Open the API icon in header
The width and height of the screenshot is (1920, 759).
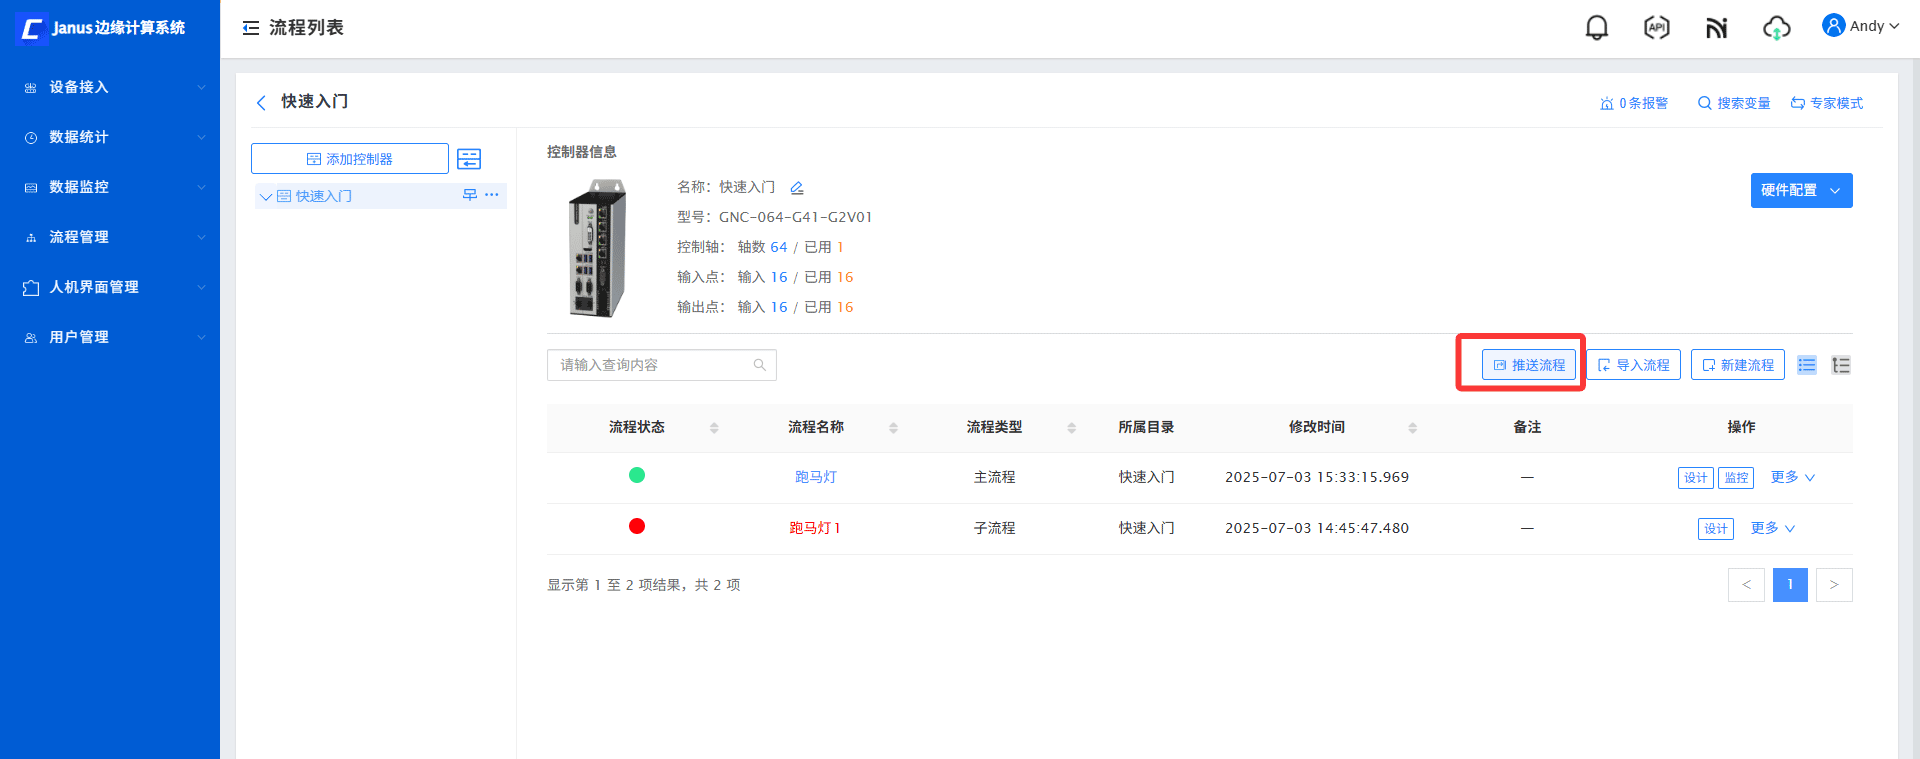[x=1656, y=28]
